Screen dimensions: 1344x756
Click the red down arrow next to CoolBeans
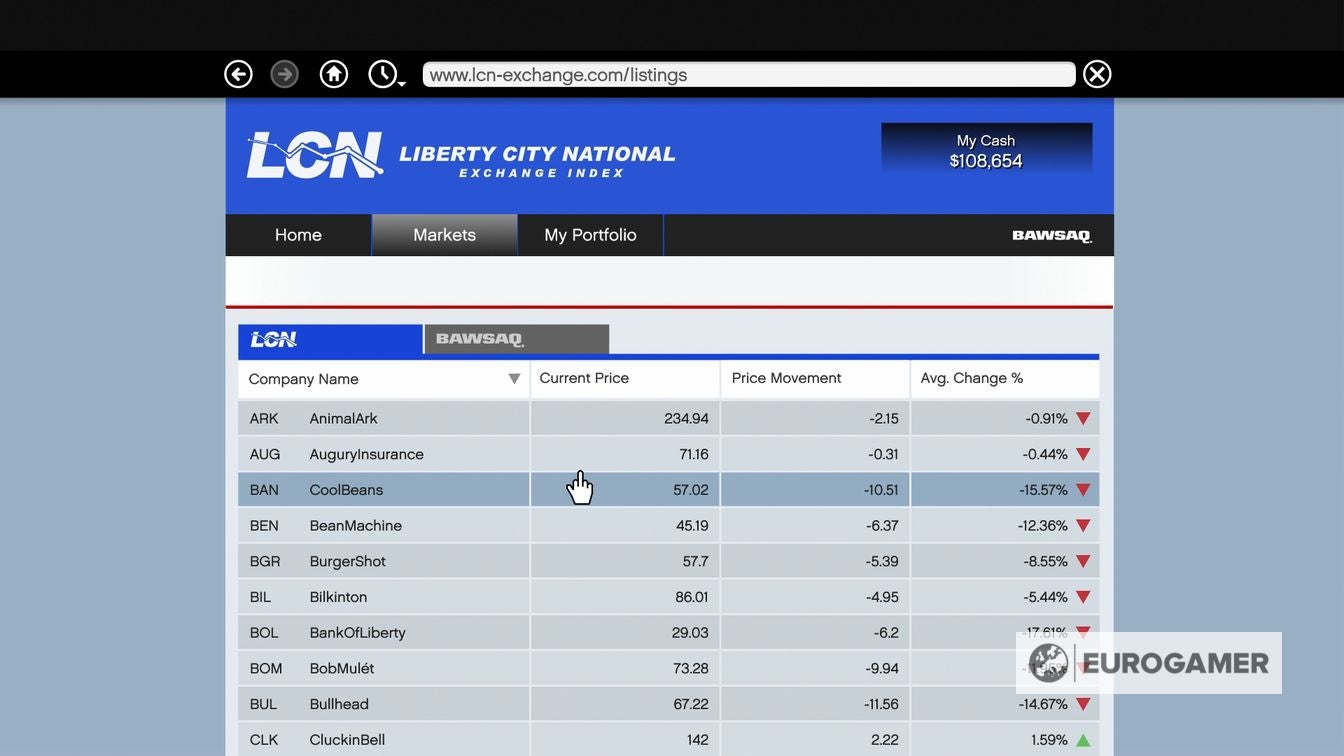click(x=1082, y=489)
